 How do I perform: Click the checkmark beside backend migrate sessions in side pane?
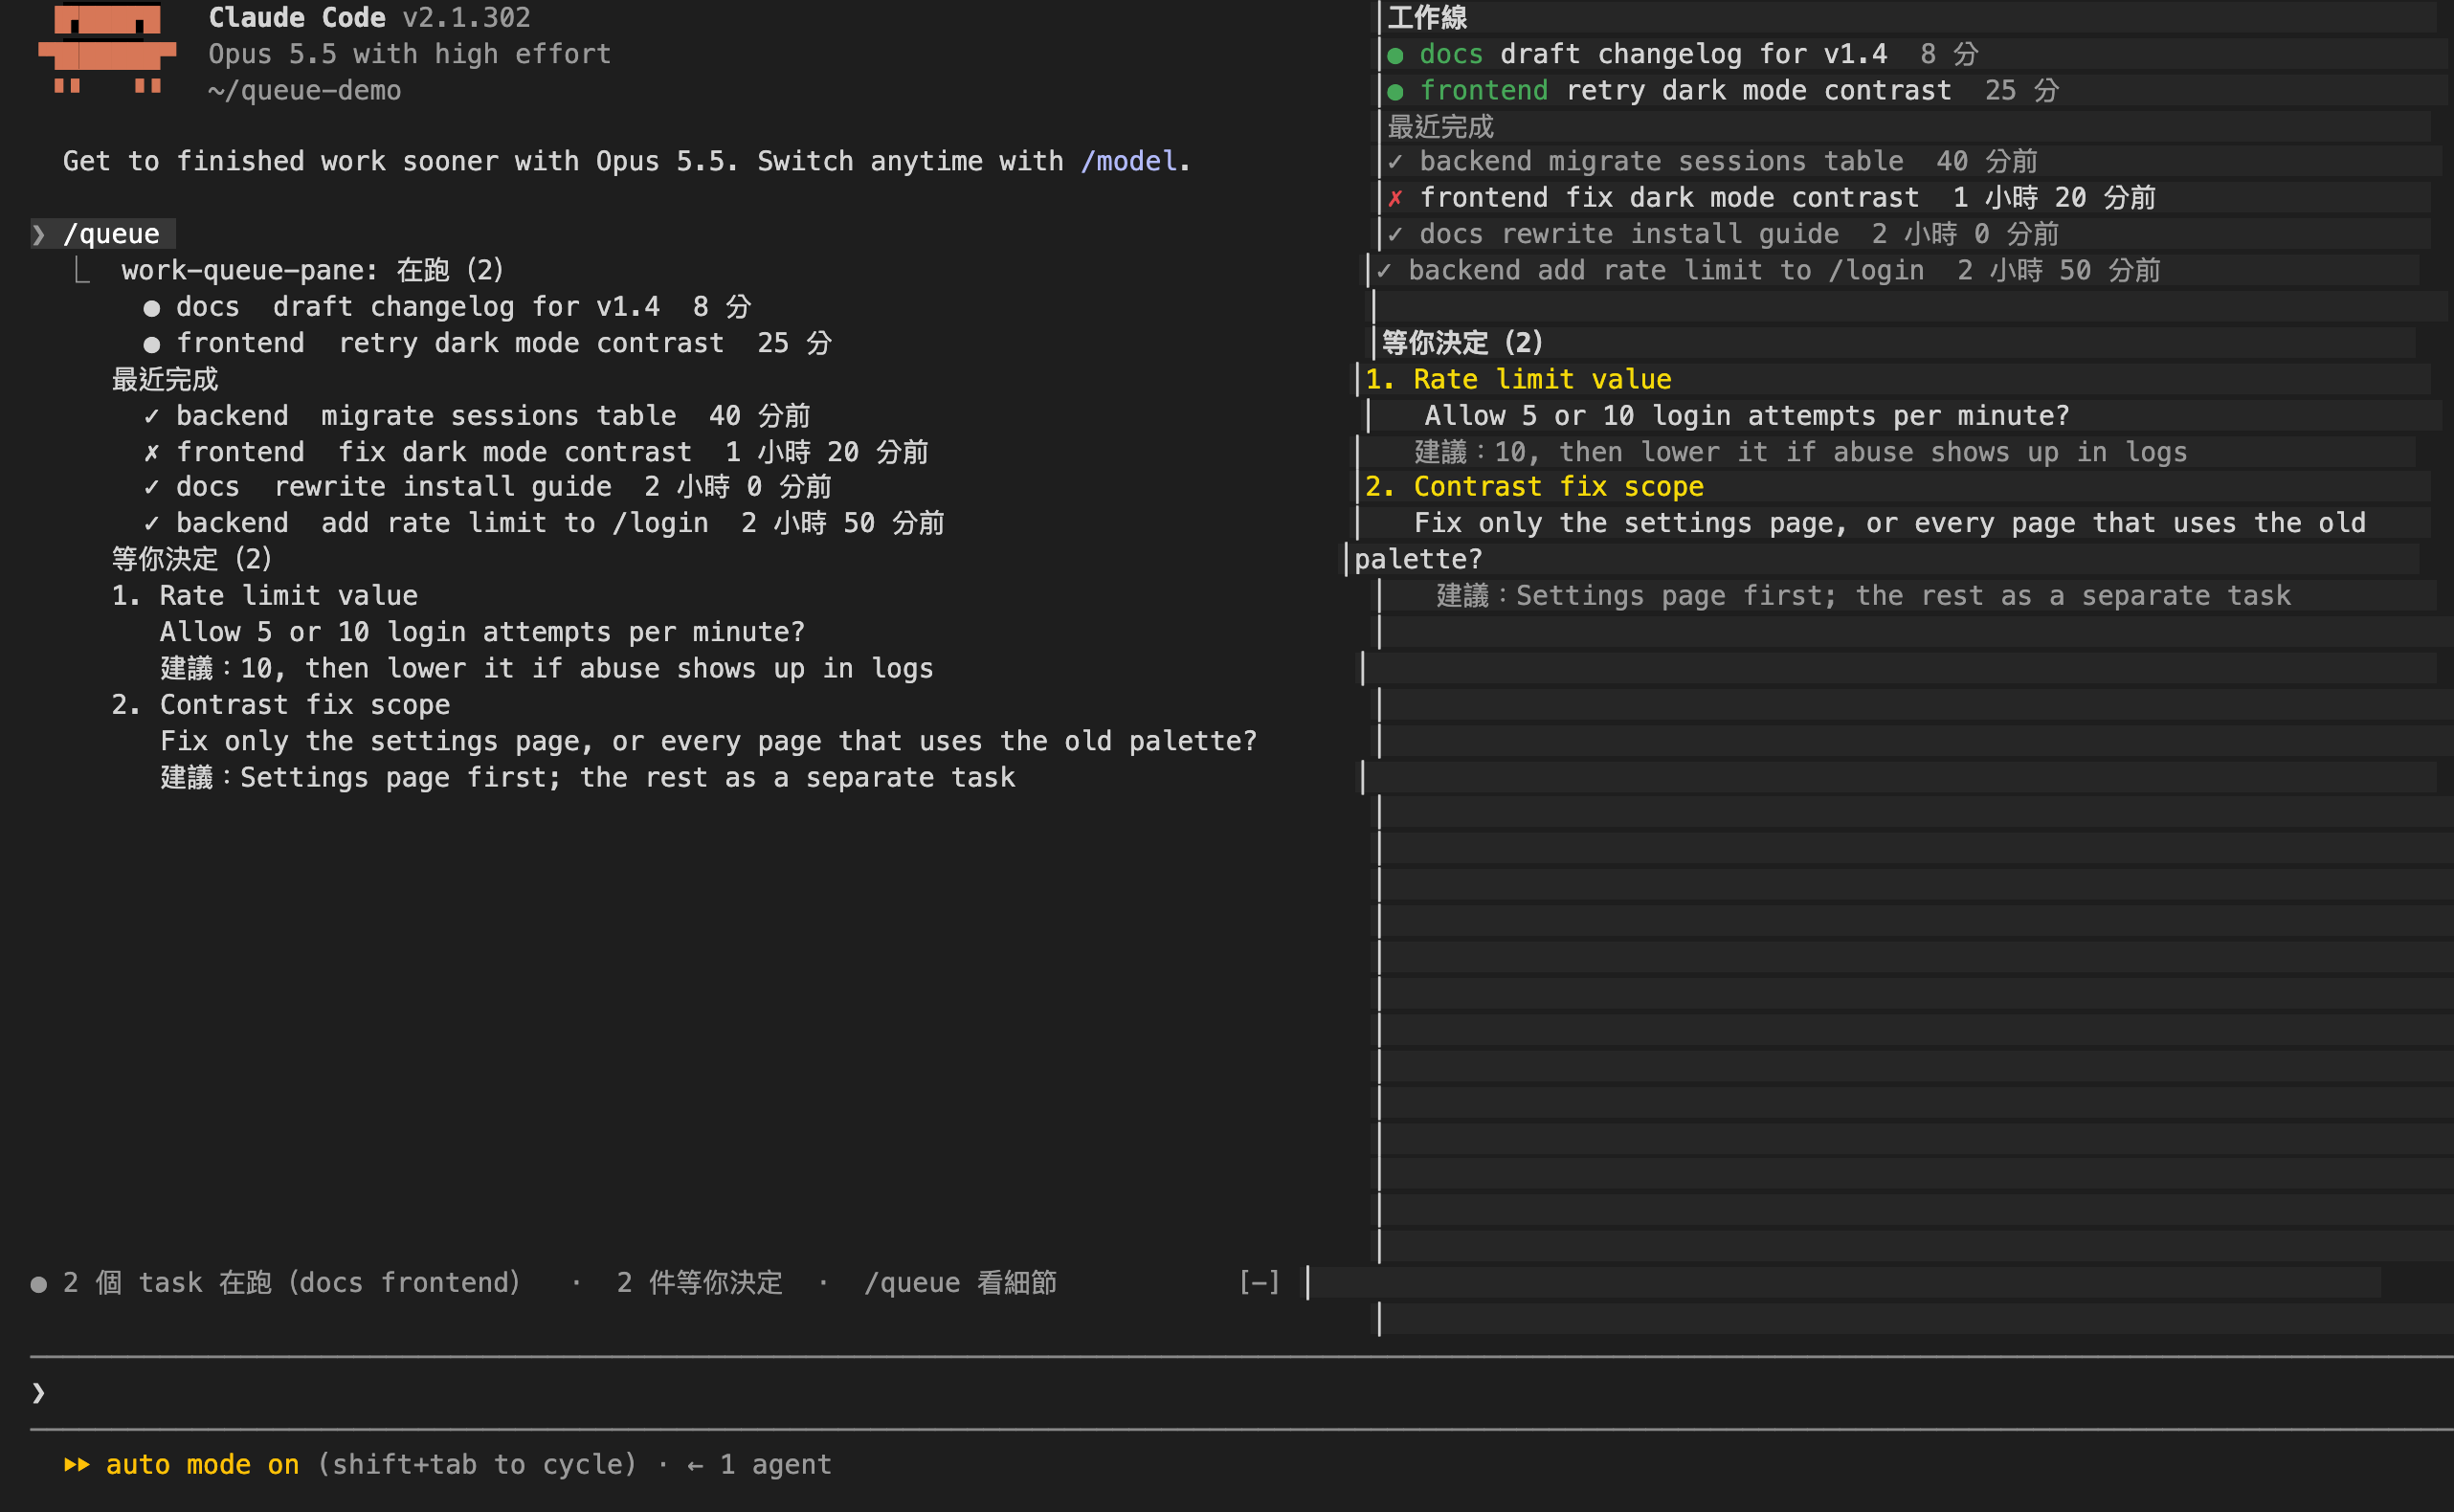[x=1395, y=161]
